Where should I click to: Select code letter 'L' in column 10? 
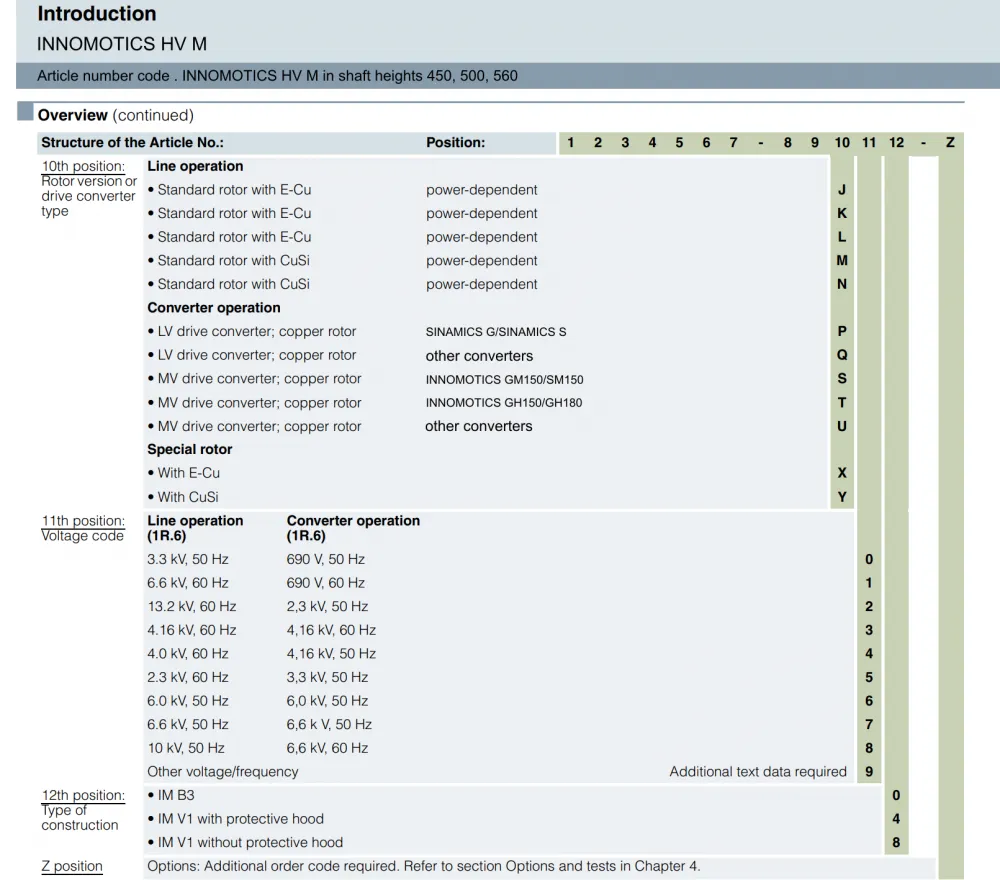(842, 237)
